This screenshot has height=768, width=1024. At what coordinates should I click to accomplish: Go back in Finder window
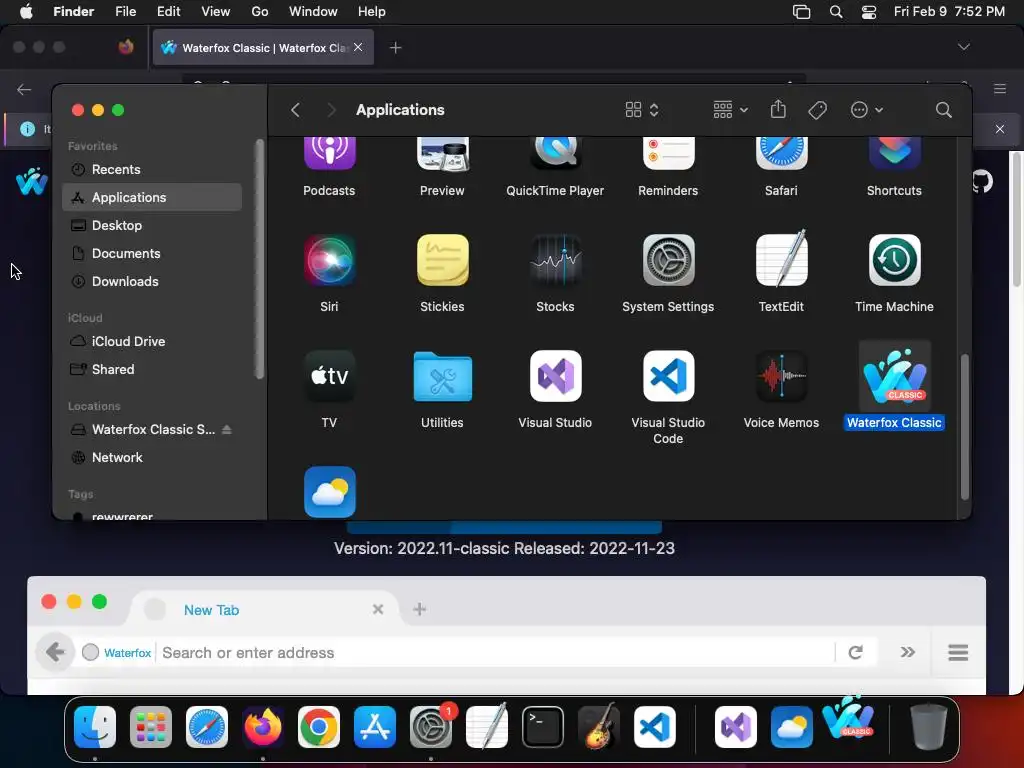click(295, 110)
